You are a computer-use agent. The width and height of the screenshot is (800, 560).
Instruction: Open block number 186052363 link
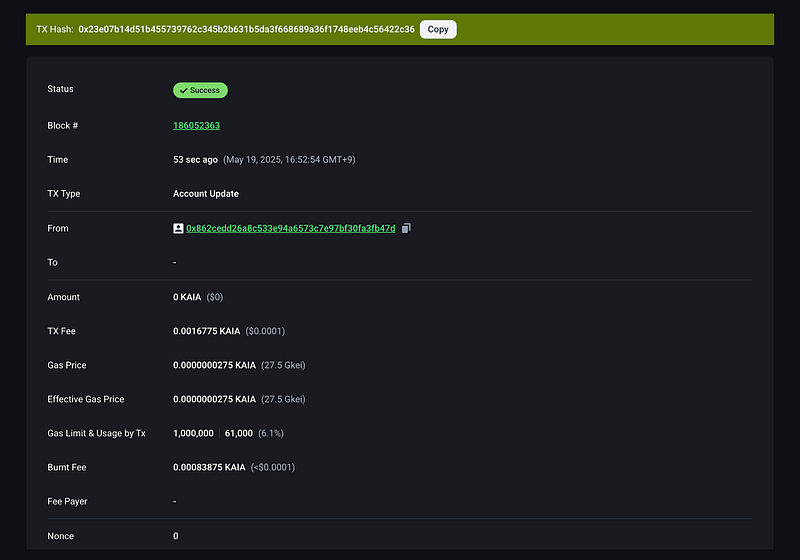[196, 125]
